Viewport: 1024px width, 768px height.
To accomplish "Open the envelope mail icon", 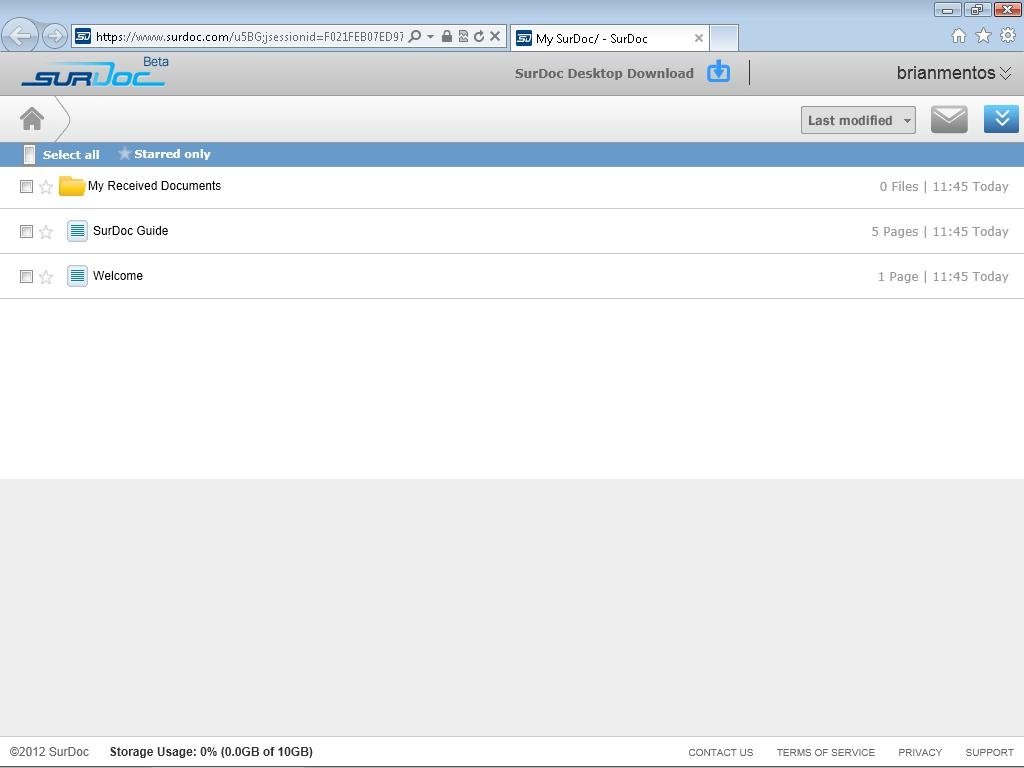I will 949,120.
